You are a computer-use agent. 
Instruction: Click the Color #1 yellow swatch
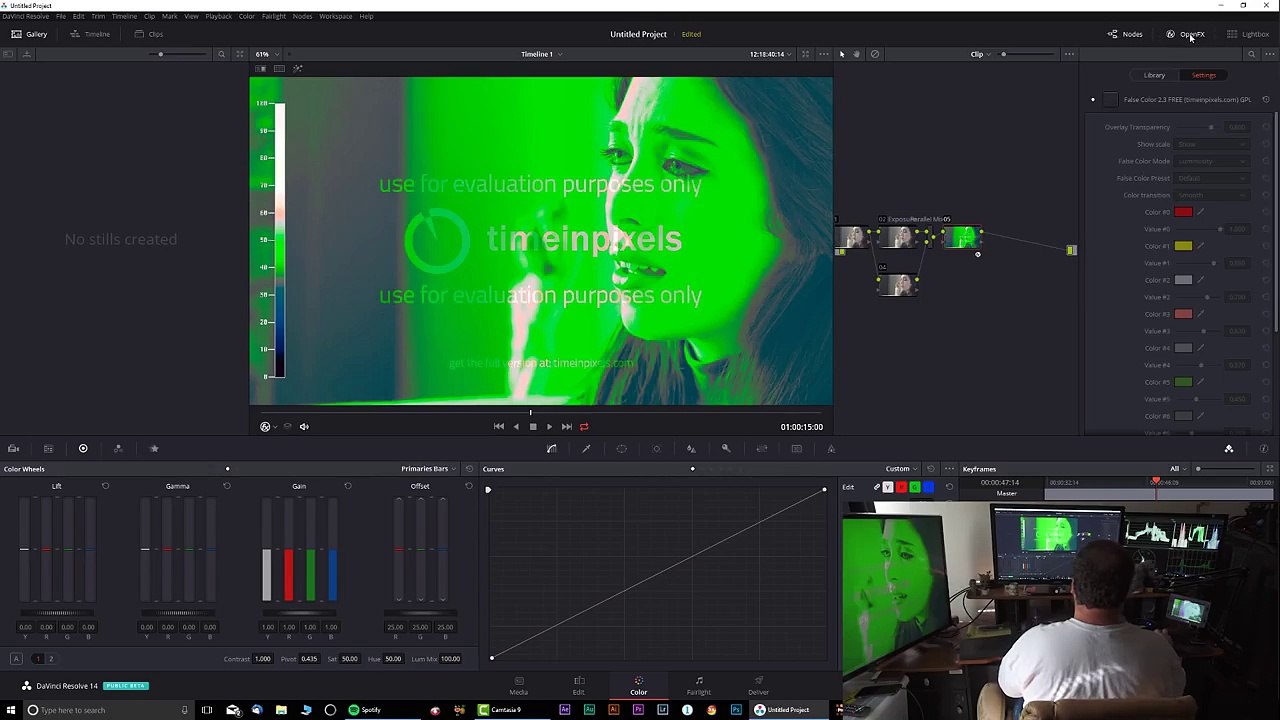[x=1183, y=246]
